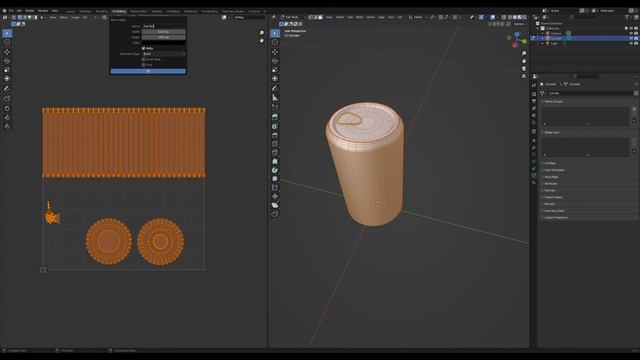Add a new vertex group with plus button

pos(634,109)
